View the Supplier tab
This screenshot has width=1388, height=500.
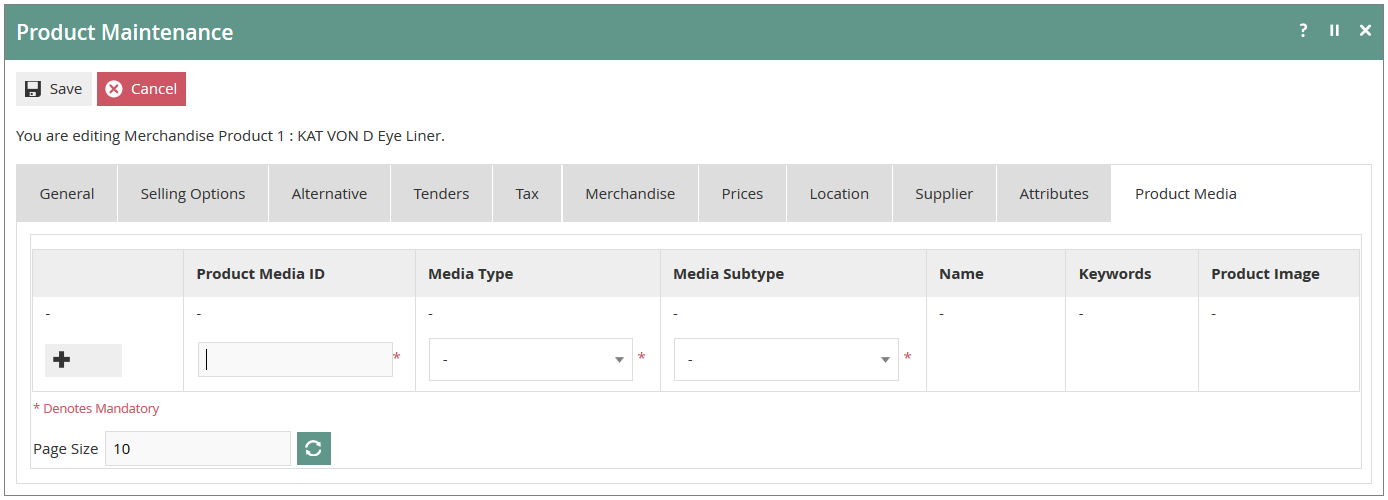point(944,194)
